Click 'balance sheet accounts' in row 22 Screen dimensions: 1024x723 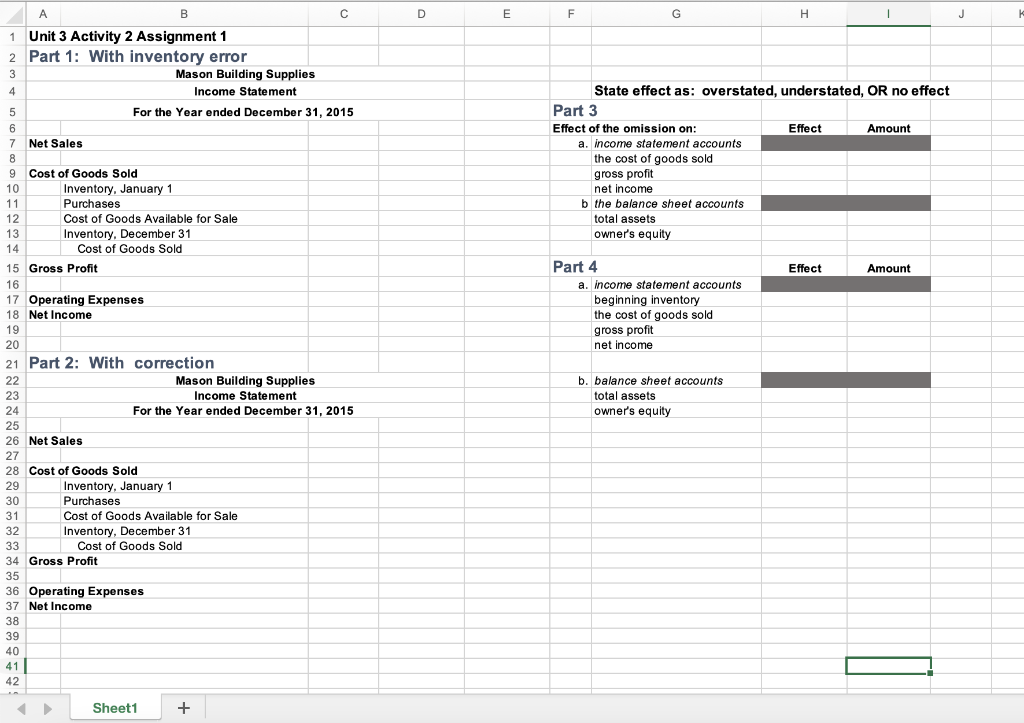point(658,381)
